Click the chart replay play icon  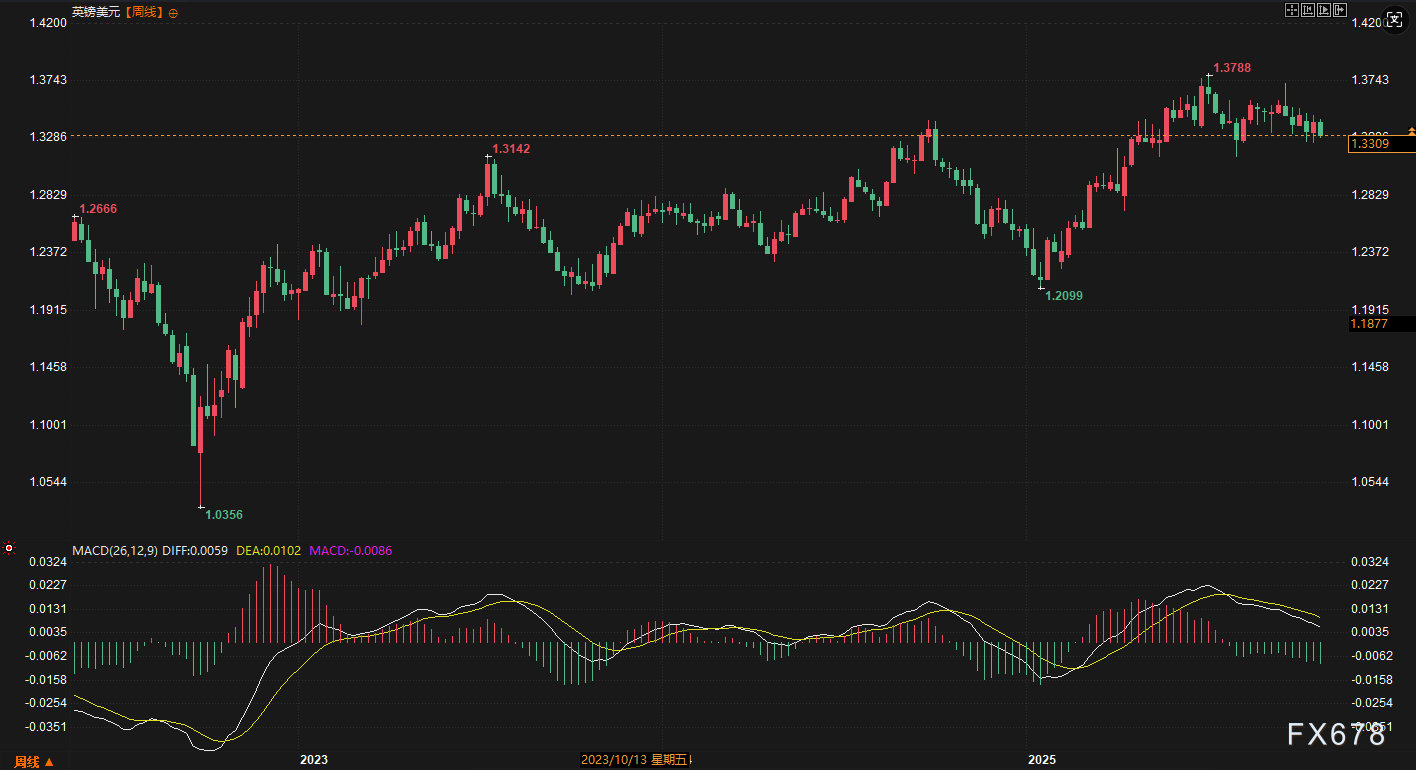click(1324, 10)
